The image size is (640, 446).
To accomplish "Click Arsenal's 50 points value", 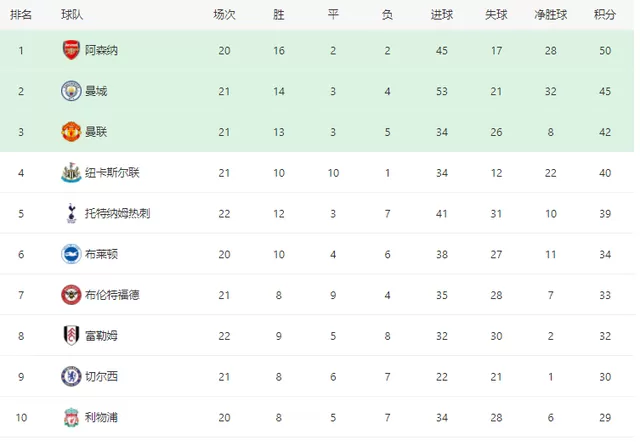I will tap(605, 50).
